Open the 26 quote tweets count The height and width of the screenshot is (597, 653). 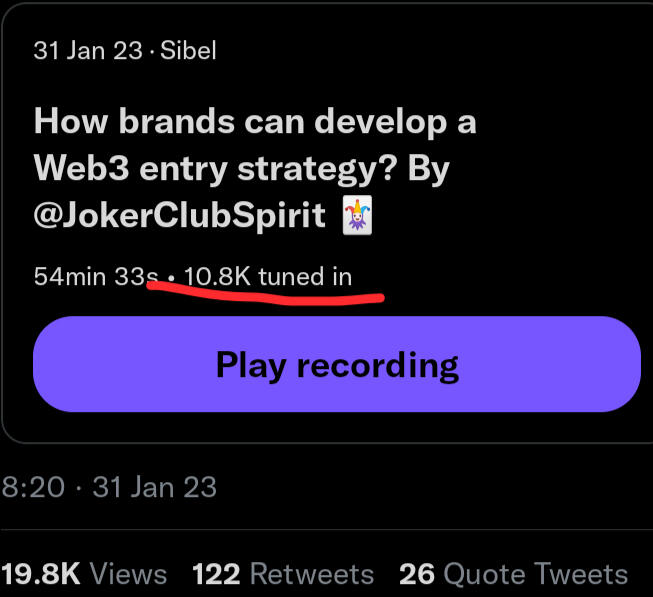416,573
